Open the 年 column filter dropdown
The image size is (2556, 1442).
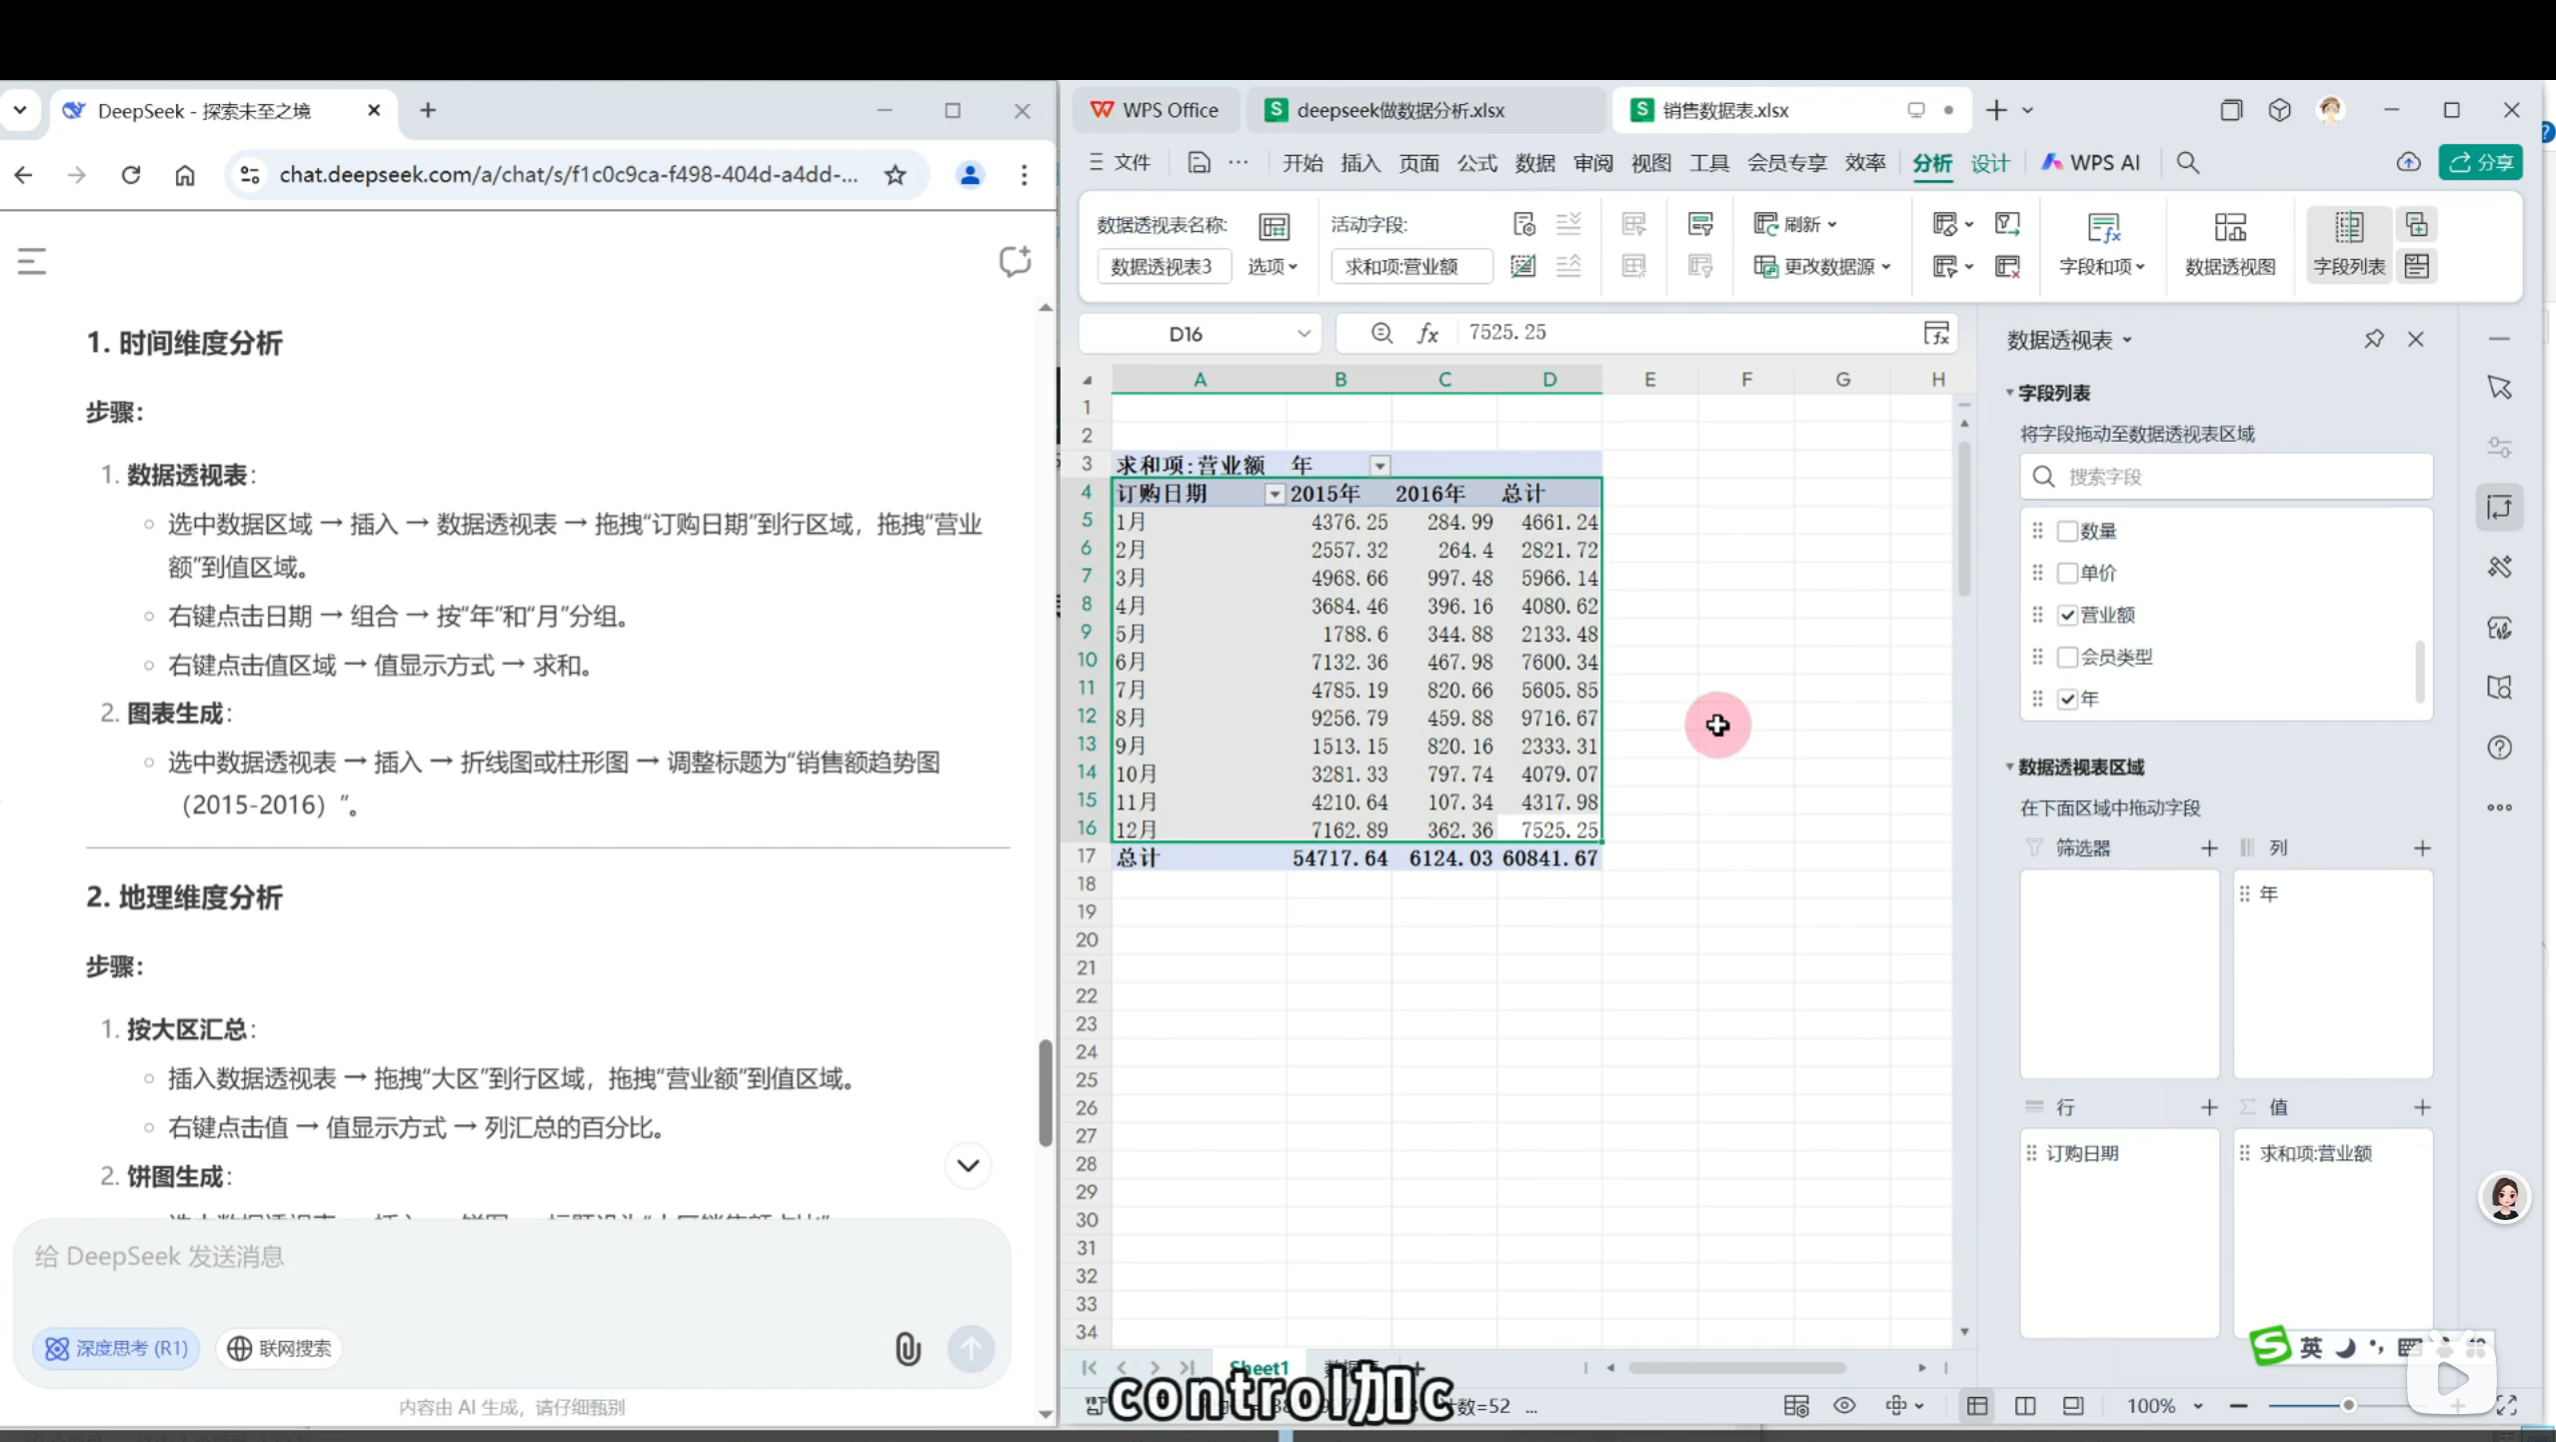(x=1379, y=465)
